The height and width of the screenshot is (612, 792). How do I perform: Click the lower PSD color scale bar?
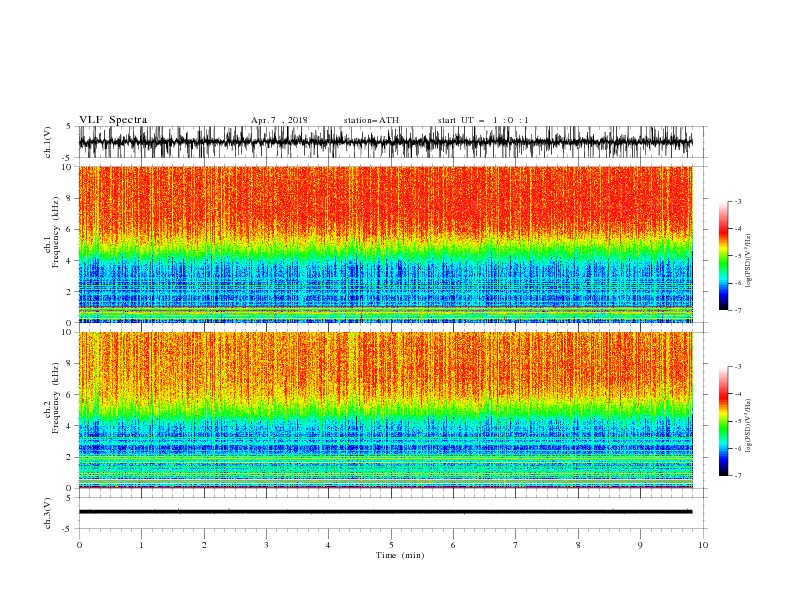(x=724, y=421)
